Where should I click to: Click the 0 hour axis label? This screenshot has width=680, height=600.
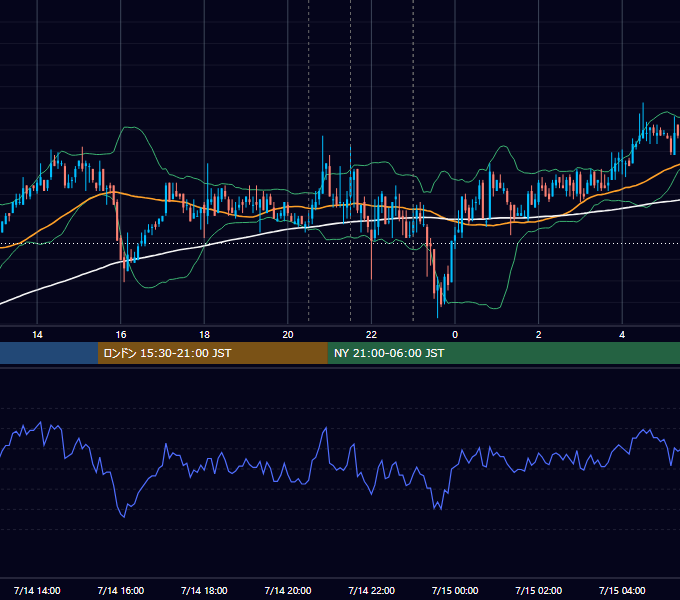click(x=455, y=335)
